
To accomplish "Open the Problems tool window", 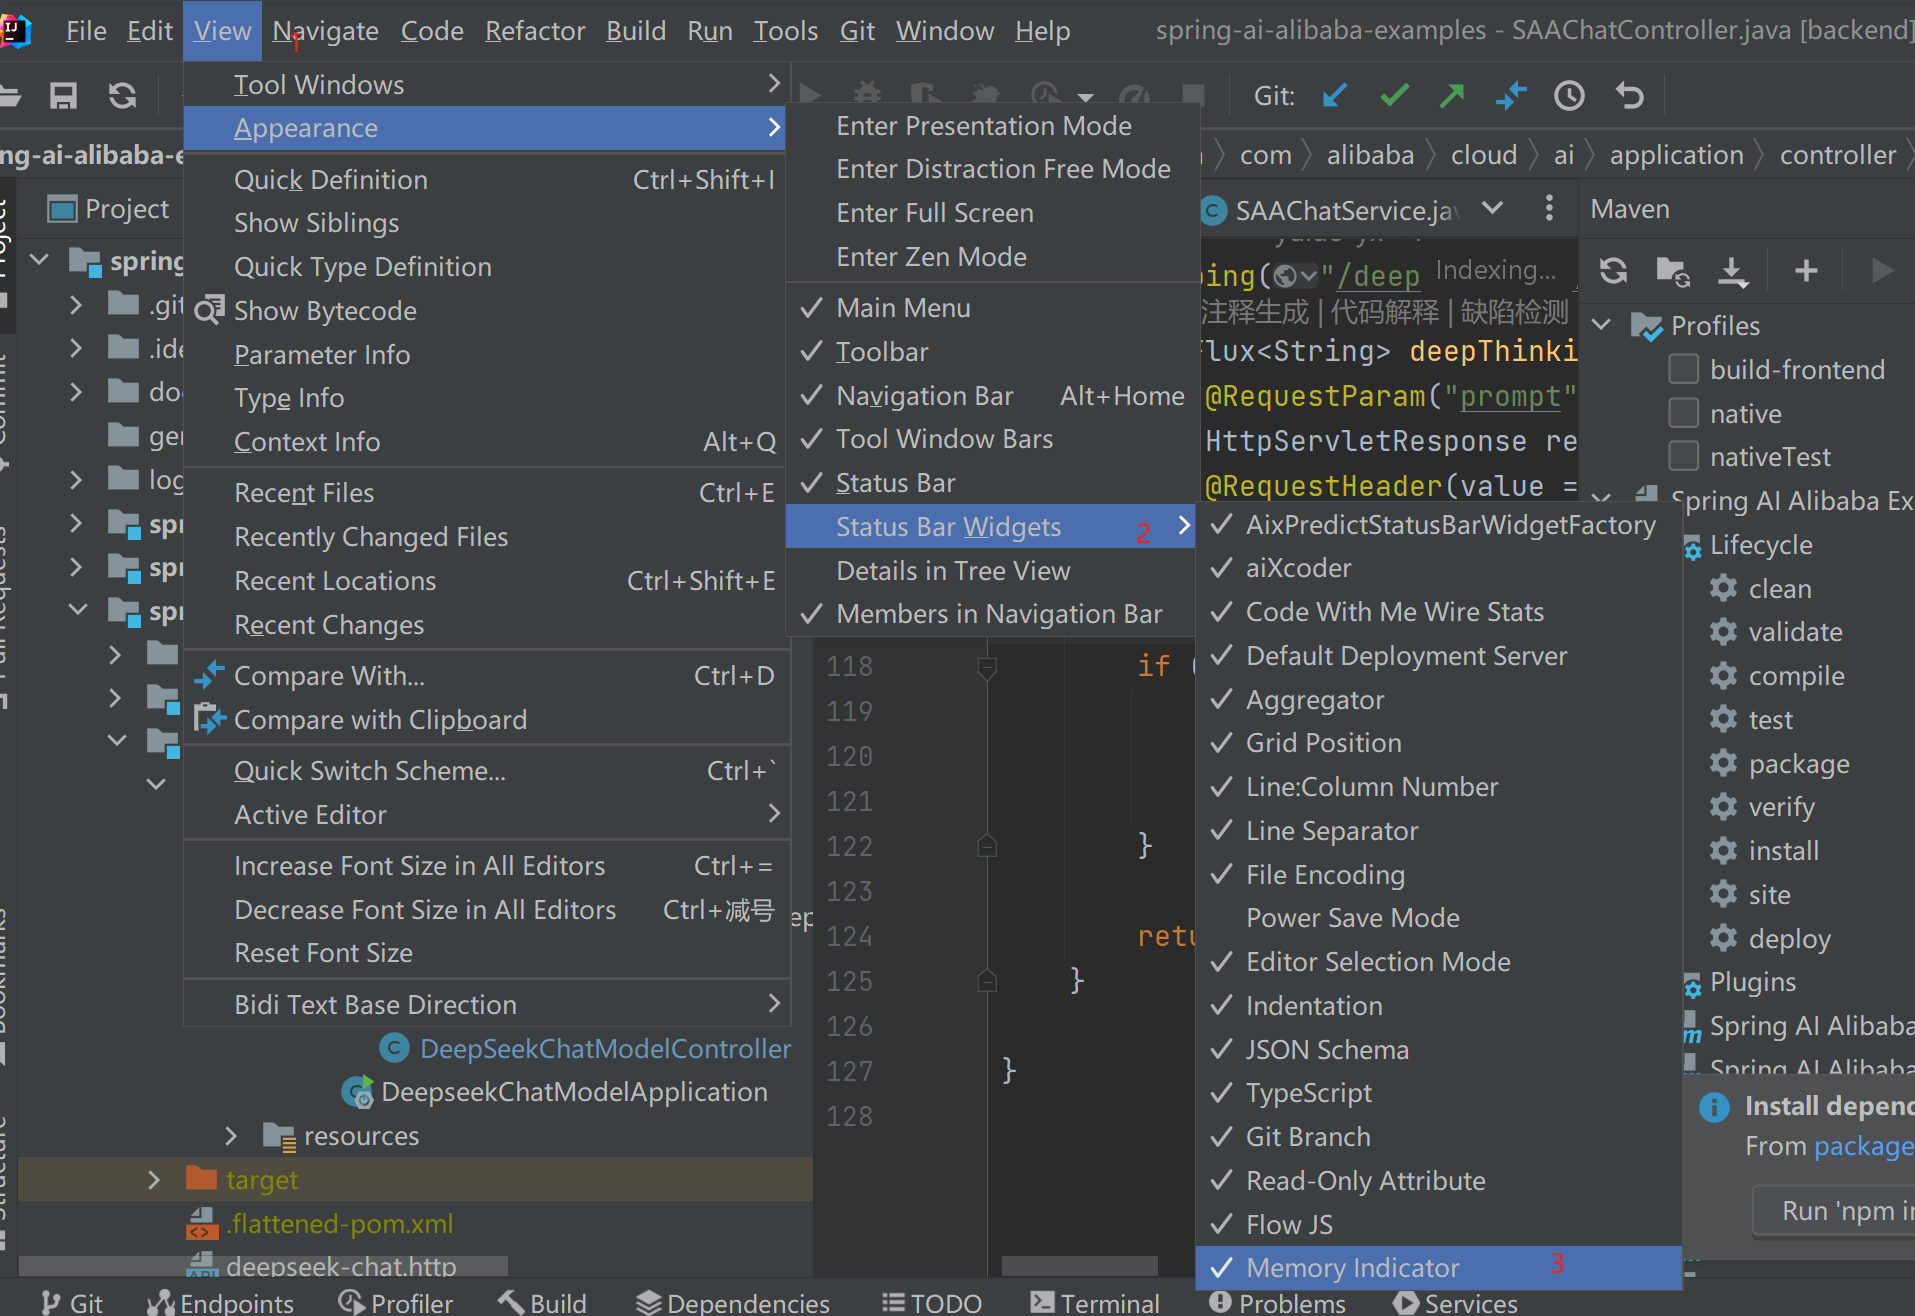I will click(1278, 1303).
